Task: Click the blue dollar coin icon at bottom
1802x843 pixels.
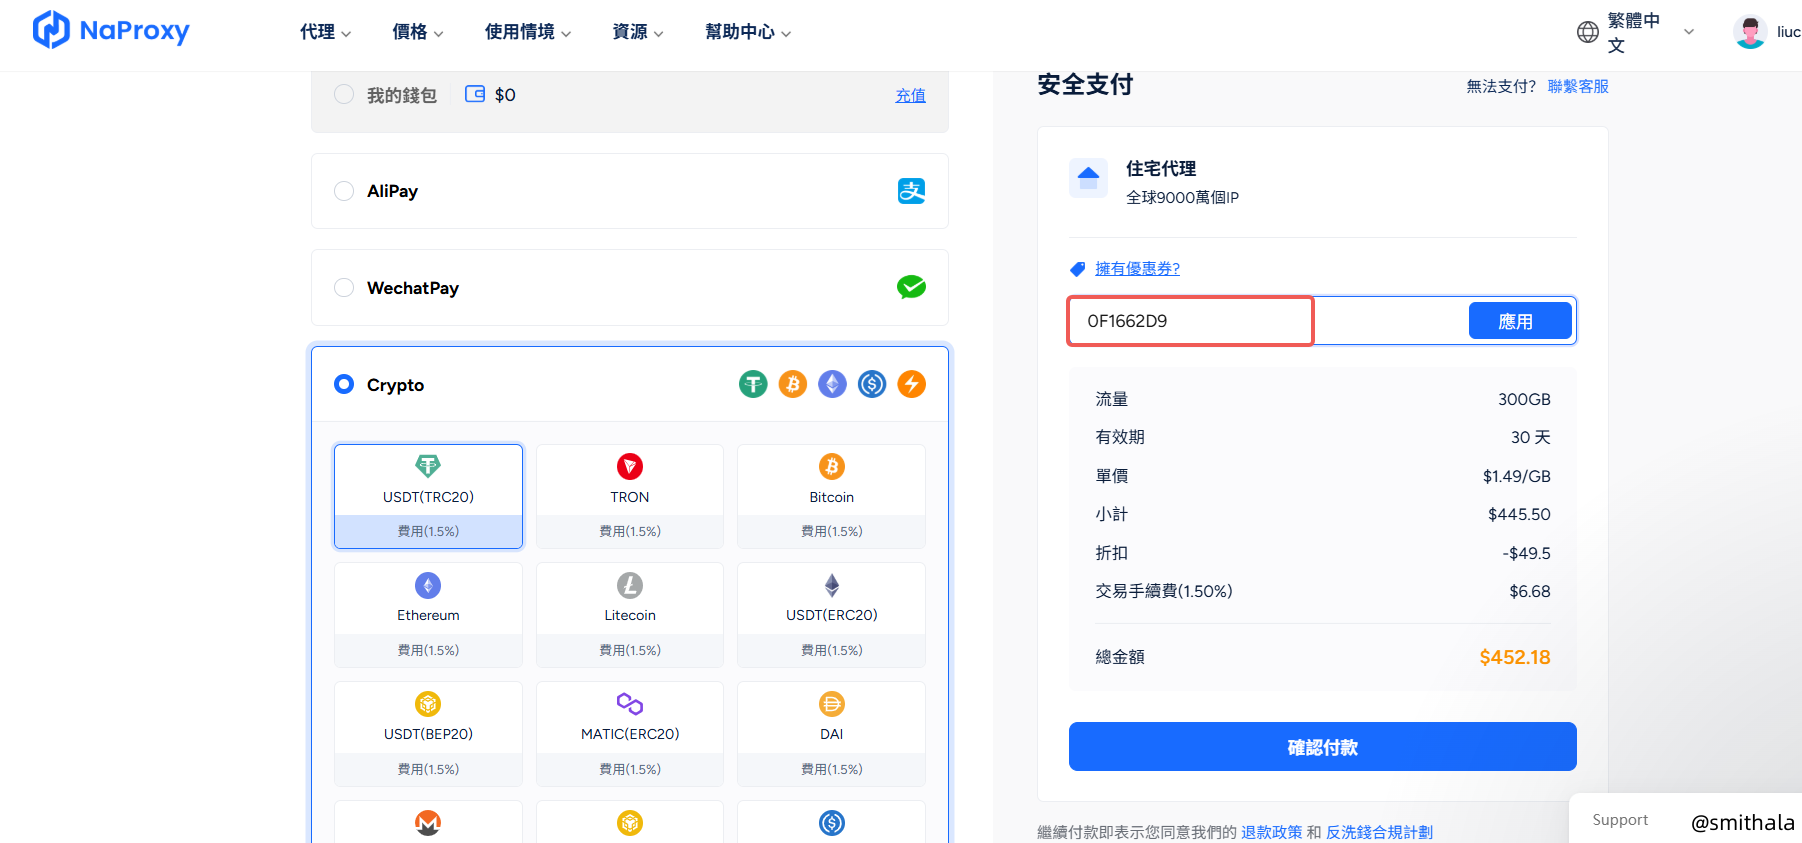Action: (x=832, y=822)
